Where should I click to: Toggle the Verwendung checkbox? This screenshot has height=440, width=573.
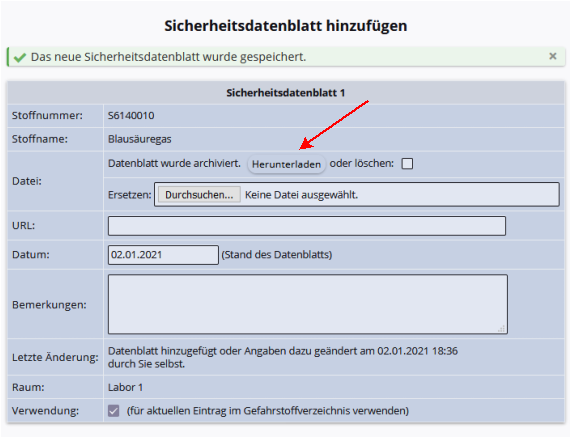[113, 411]
